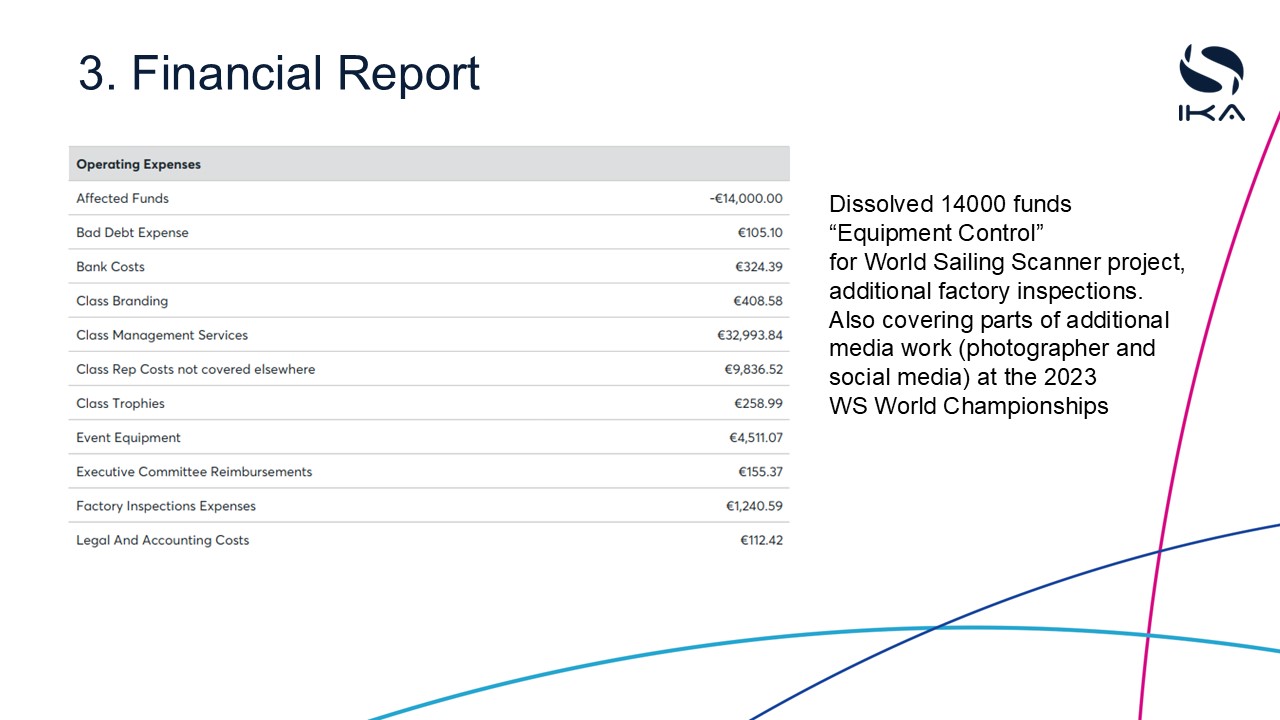Click the -€14,000.00 amount
Viewport: 1280px width, 720px height.
[745, 198]
